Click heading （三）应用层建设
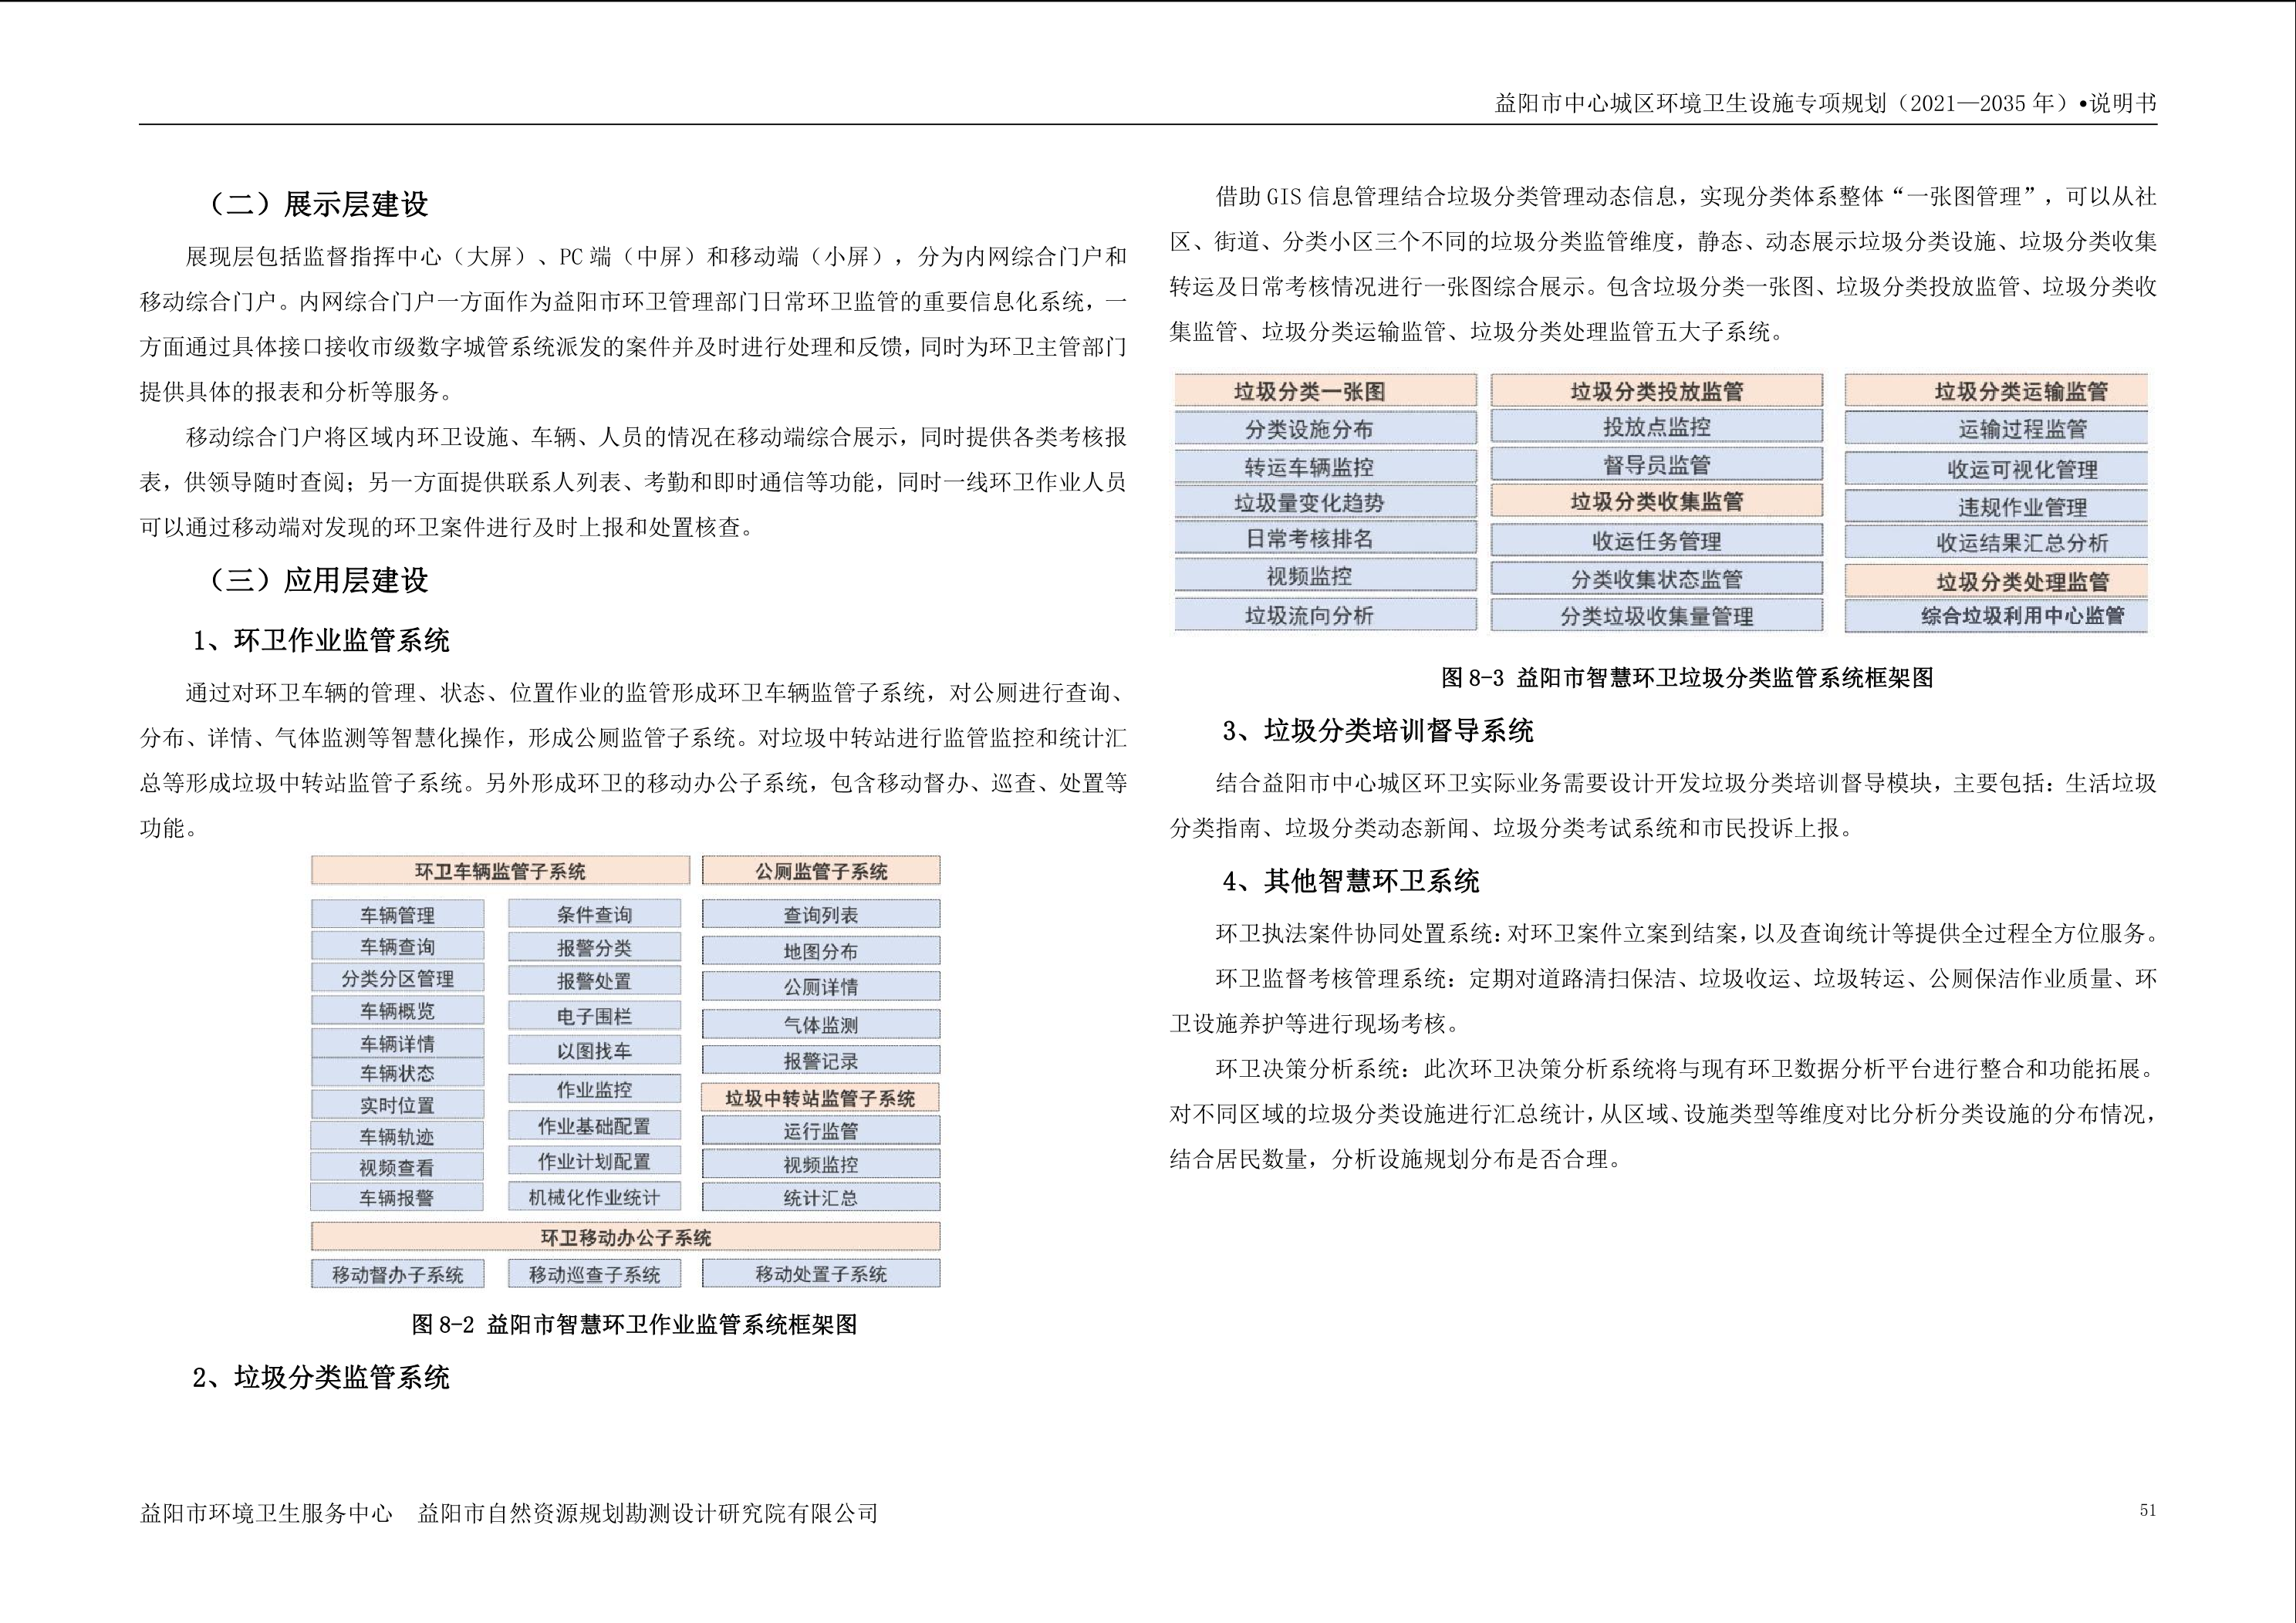The height and width of the screenshot is (1623, 2296). point(318,581)
